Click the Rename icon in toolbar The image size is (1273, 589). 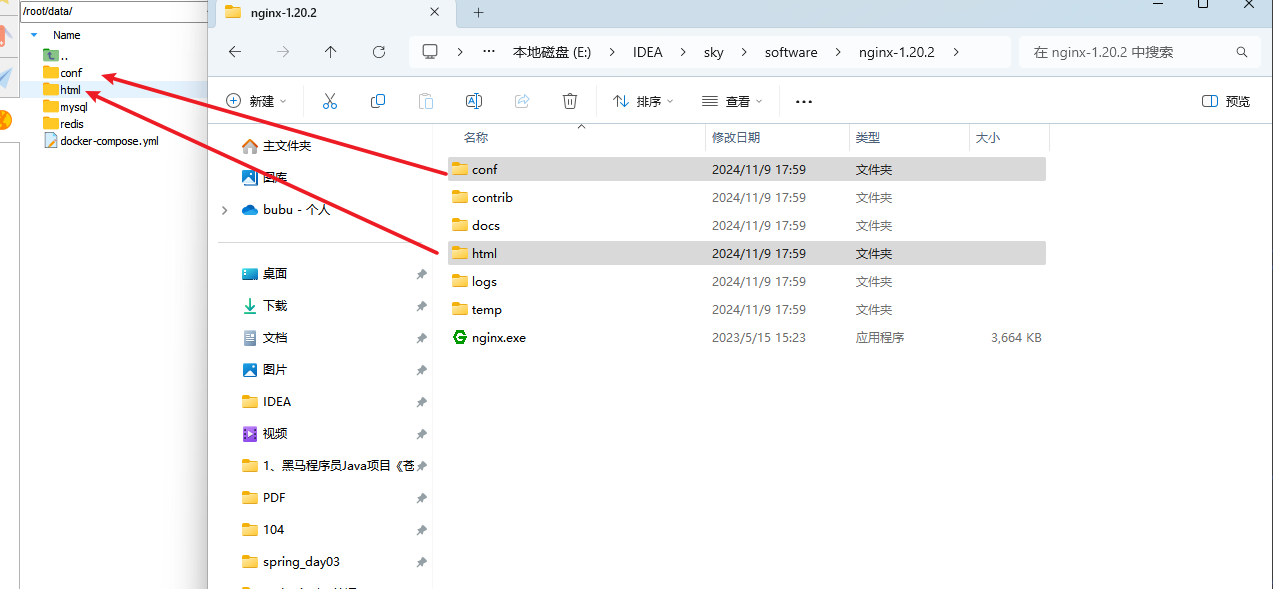(474, 101)
